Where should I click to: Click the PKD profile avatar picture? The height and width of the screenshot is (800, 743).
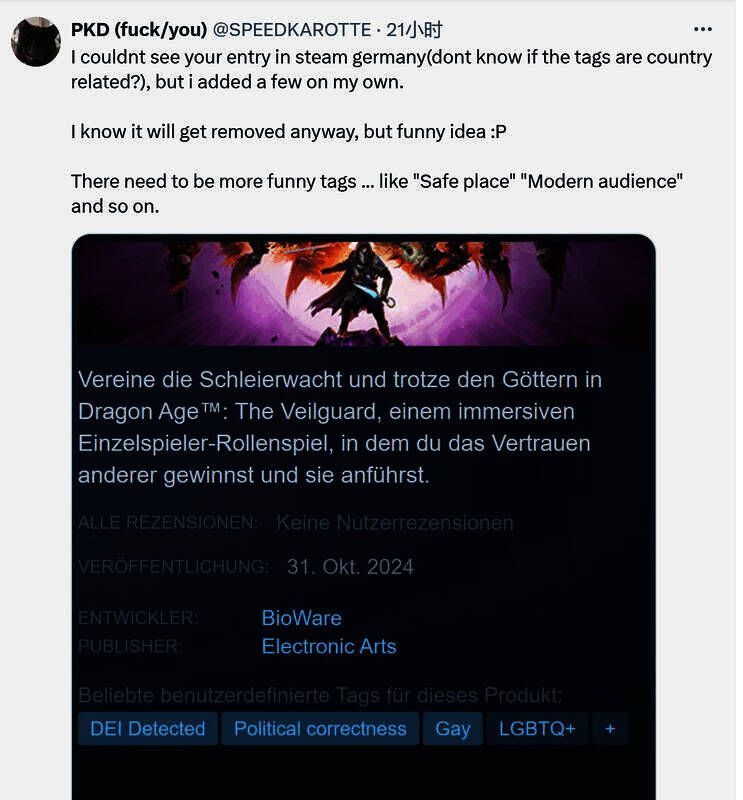[36, 41]
